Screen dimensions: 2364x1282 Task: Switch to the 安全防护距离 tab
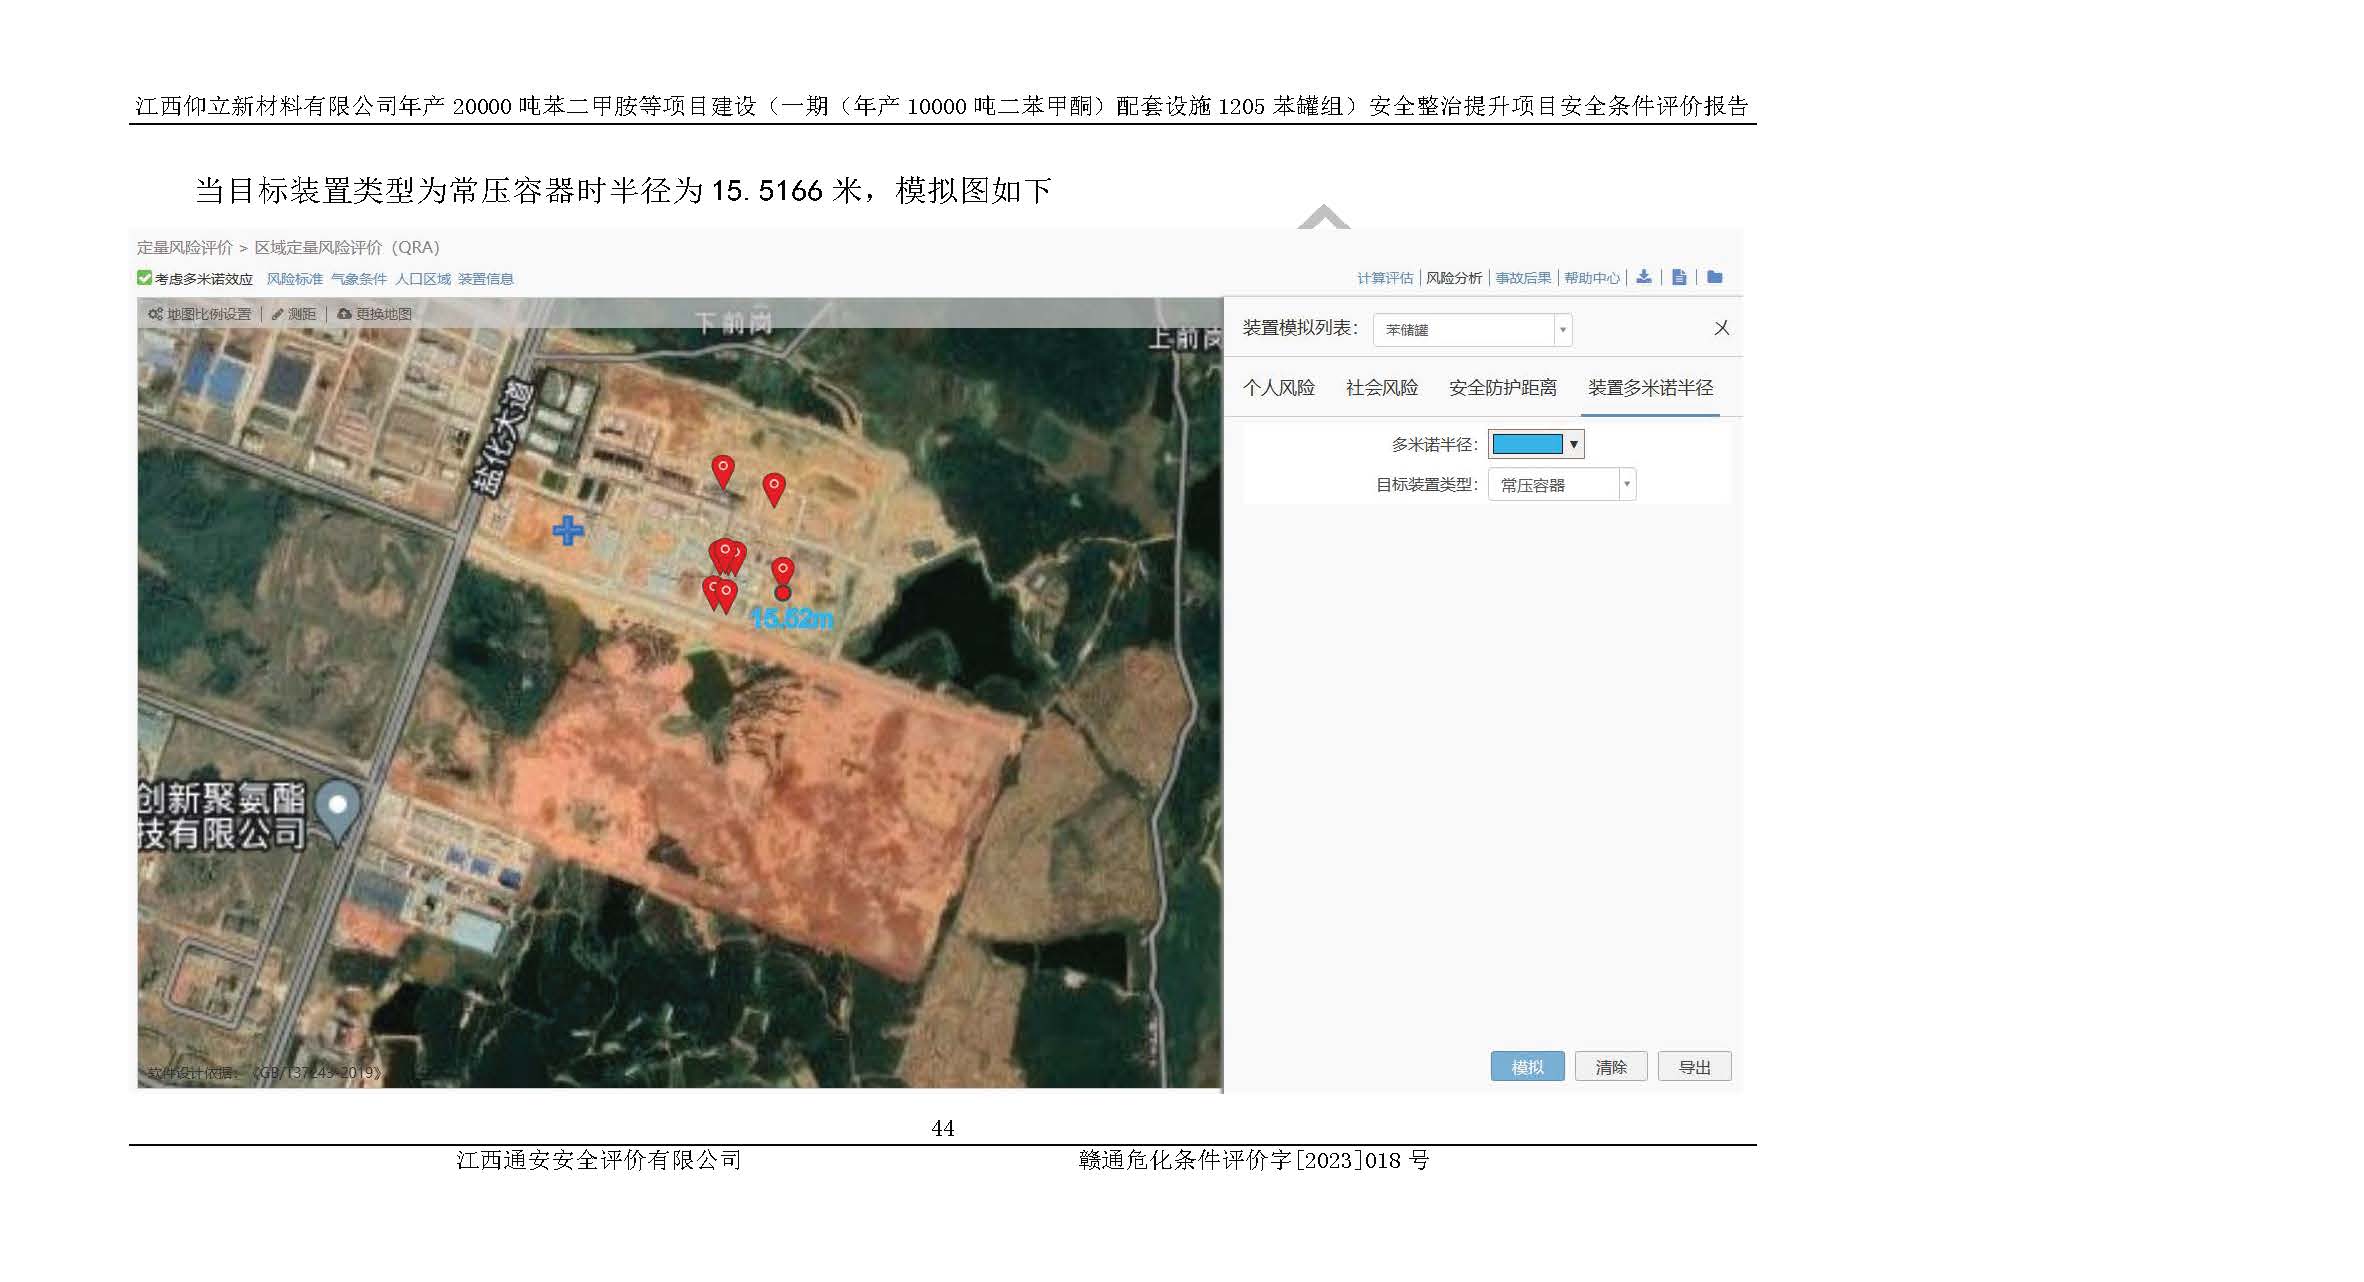[x=1502, y=388]
